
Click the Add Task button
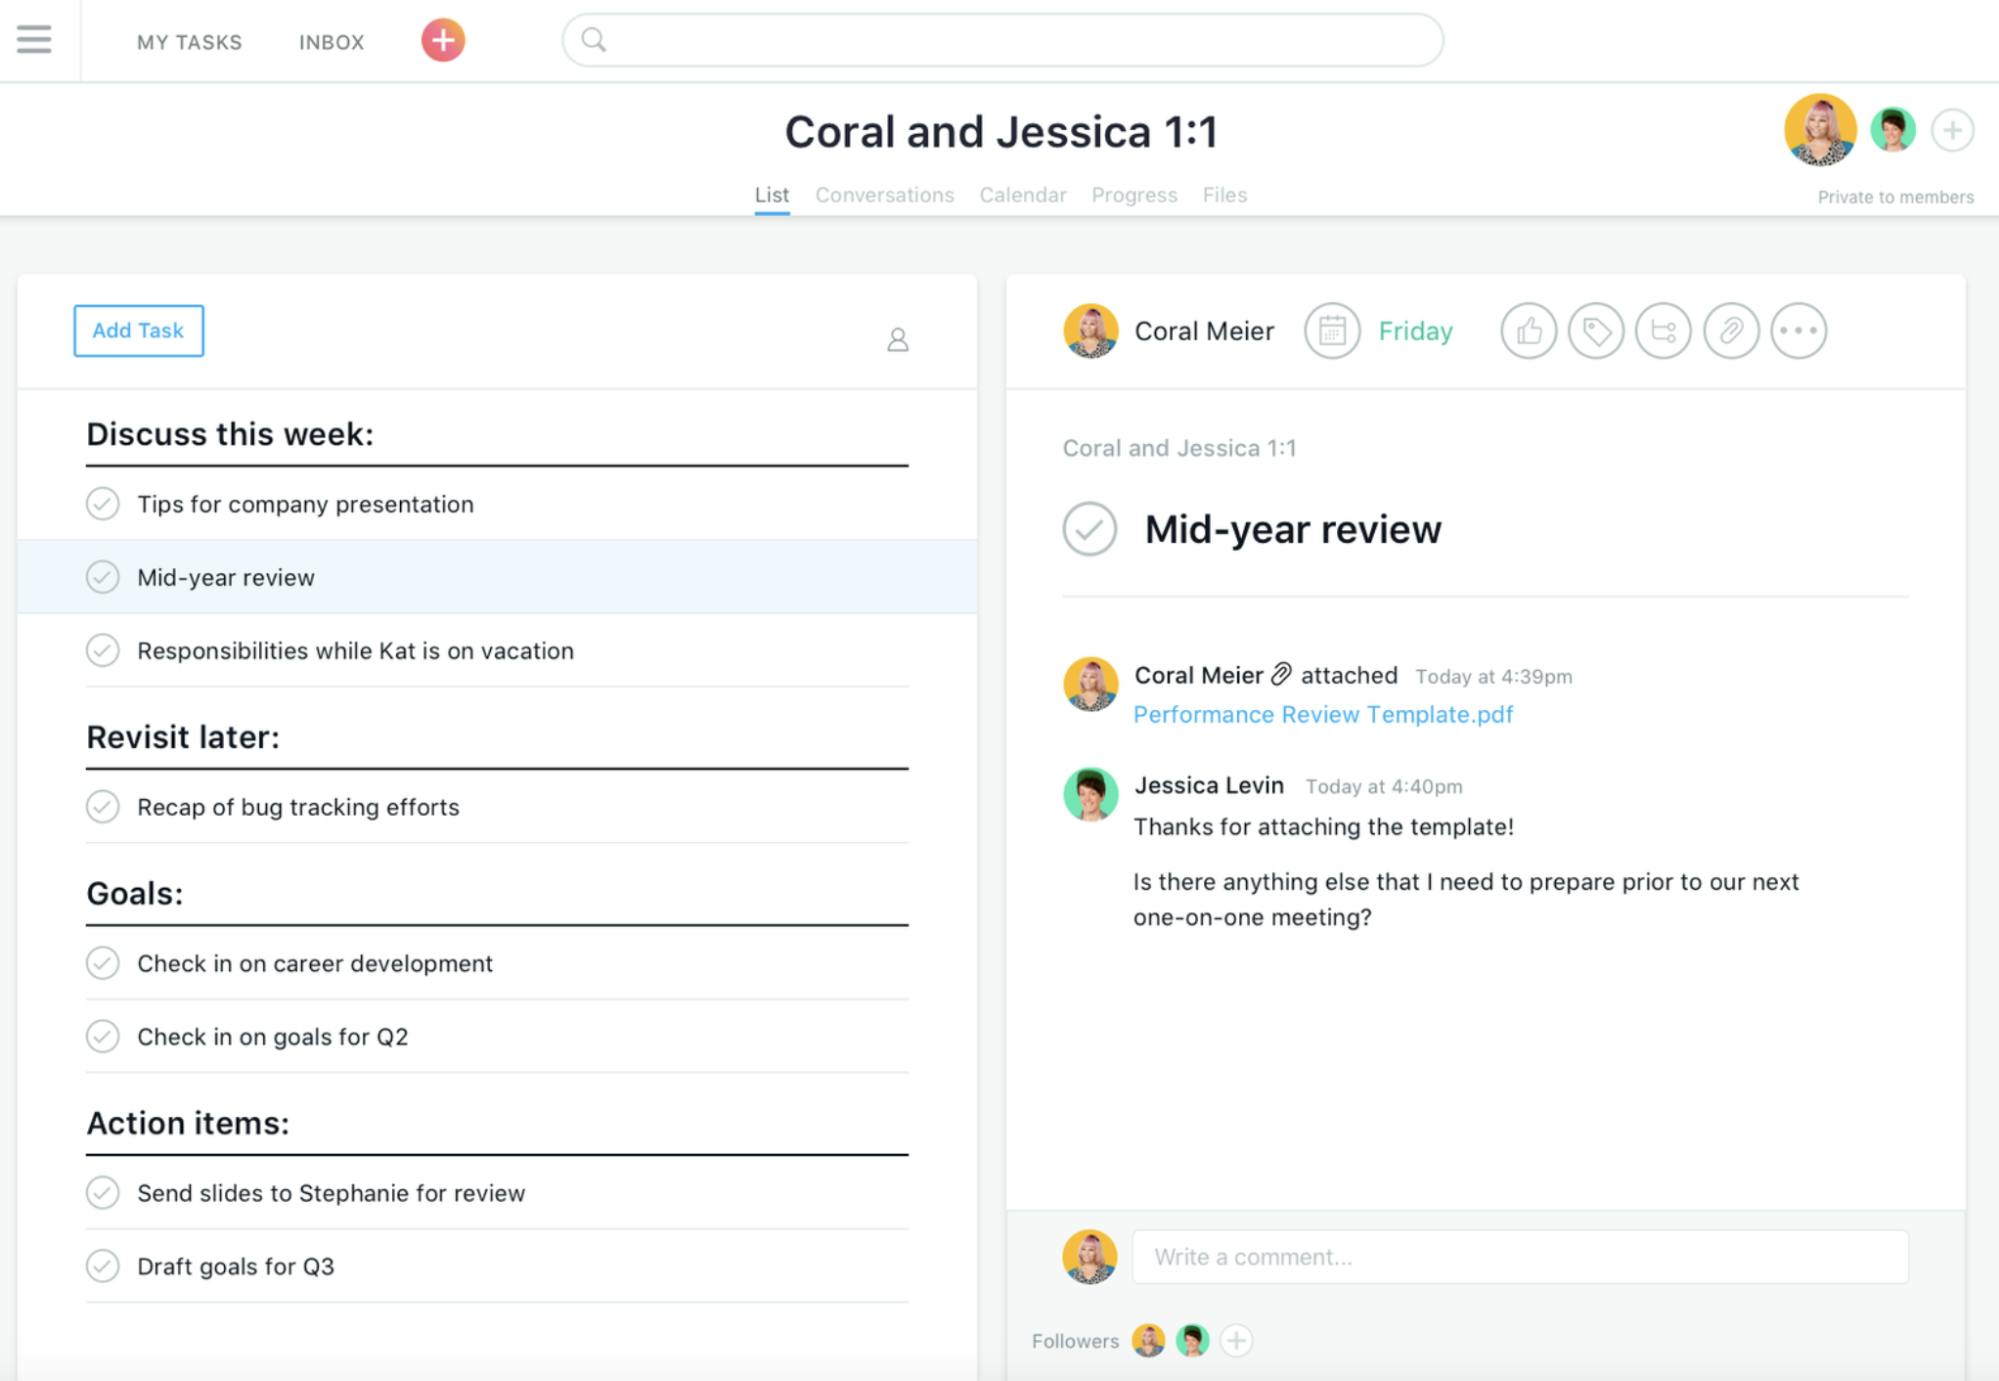pyautogui.click(x=137, y=330)
